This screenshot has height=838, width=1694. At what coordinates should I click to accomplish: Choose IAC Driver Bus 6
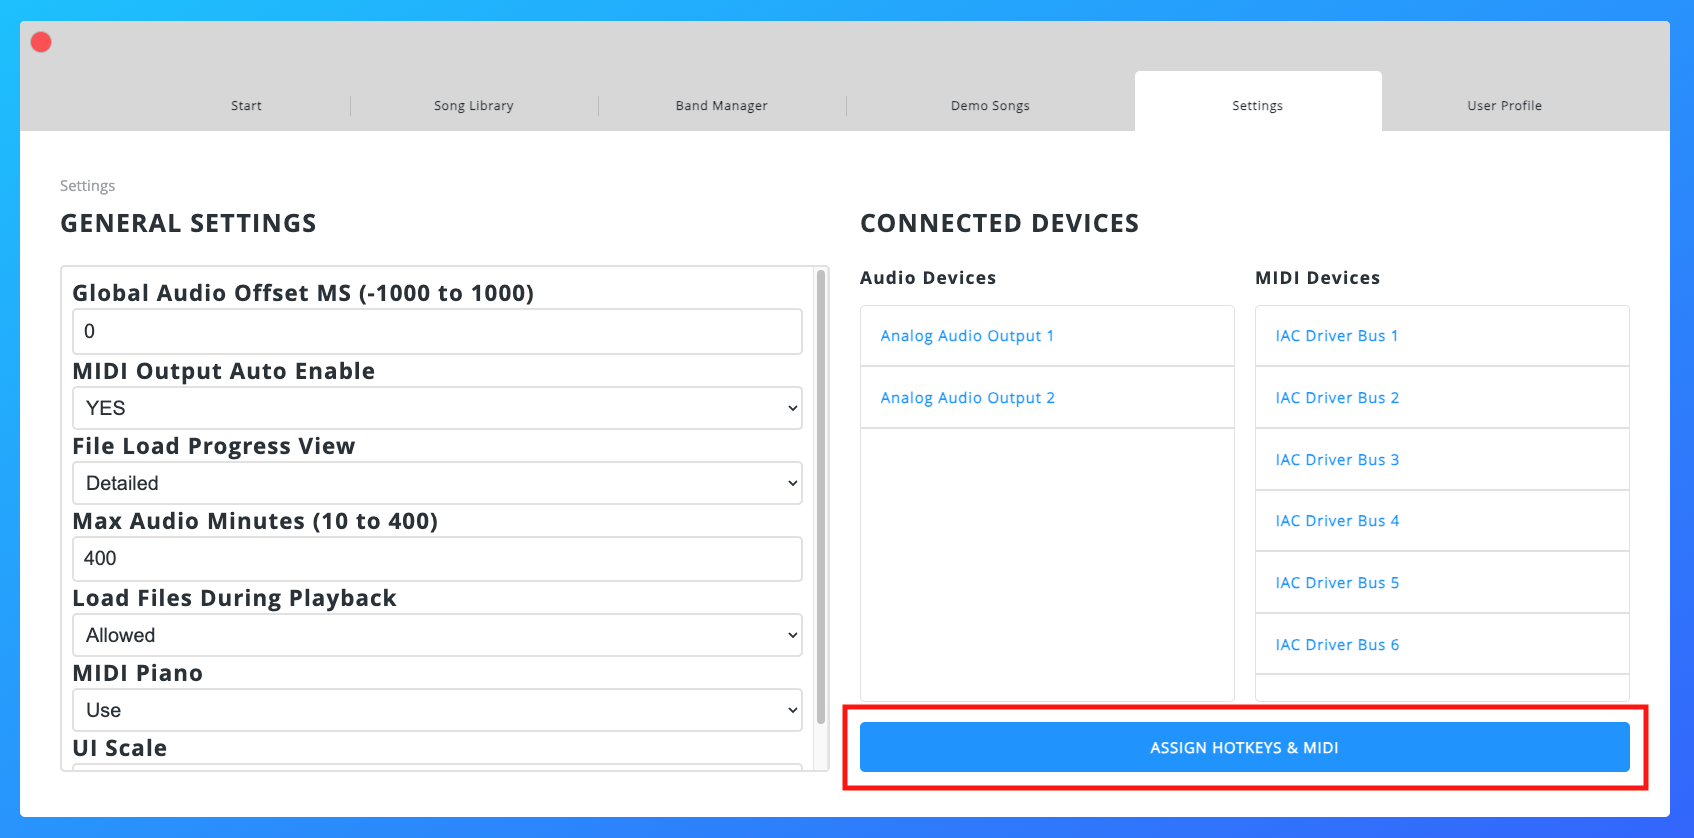(1336, 645)
